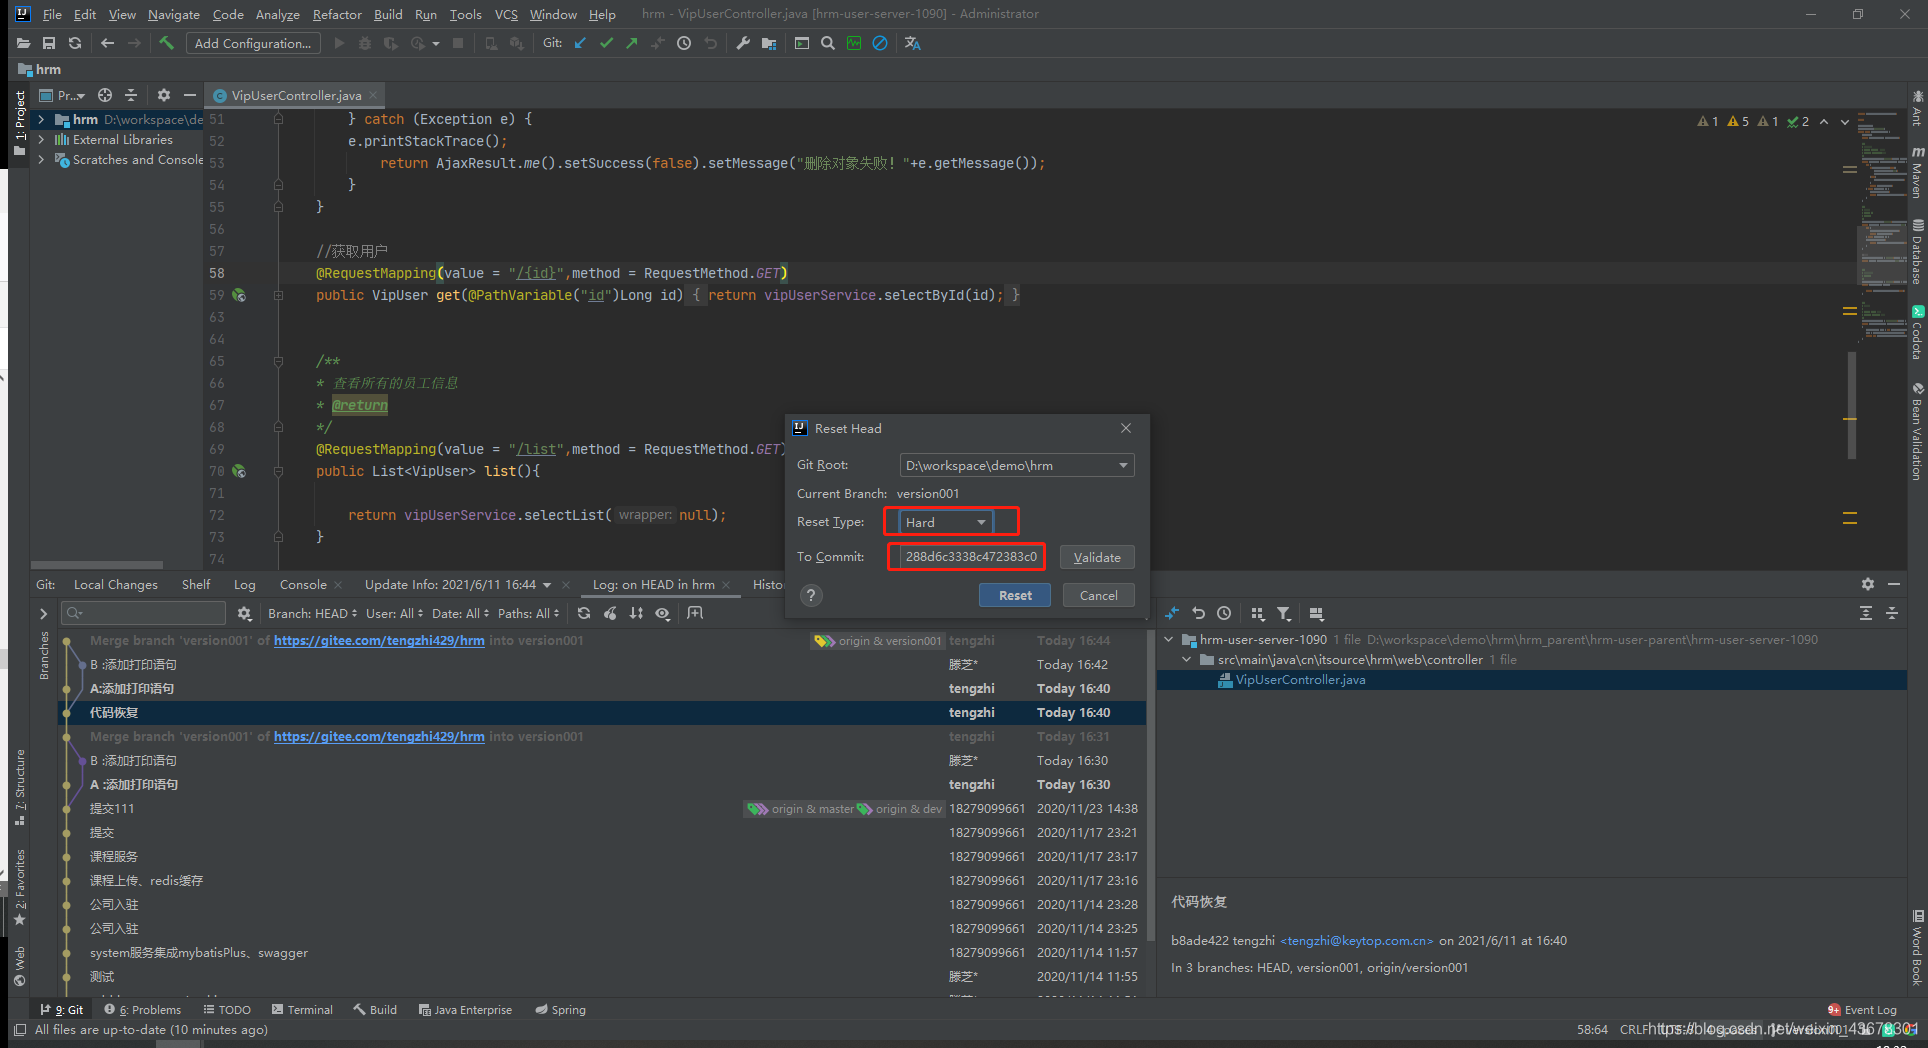
Task: Click tengzhi@keytop.com.cn email link
Action: (1356, 940)
